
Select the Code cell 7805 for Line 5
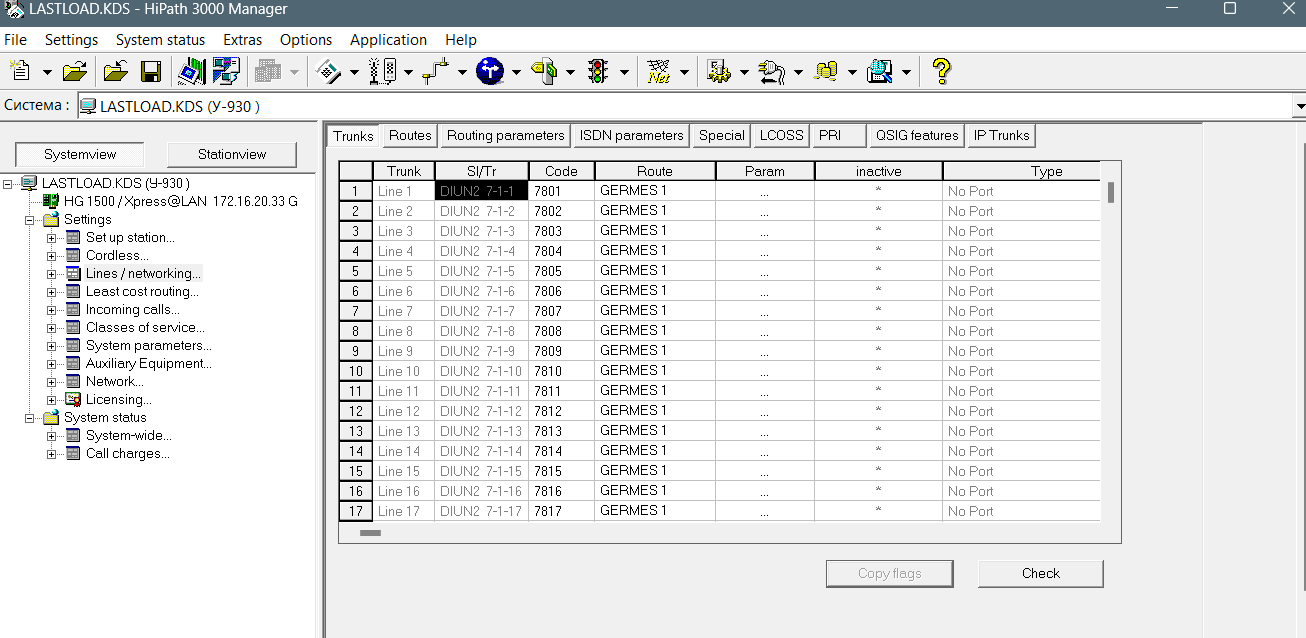tap(561, 271)
